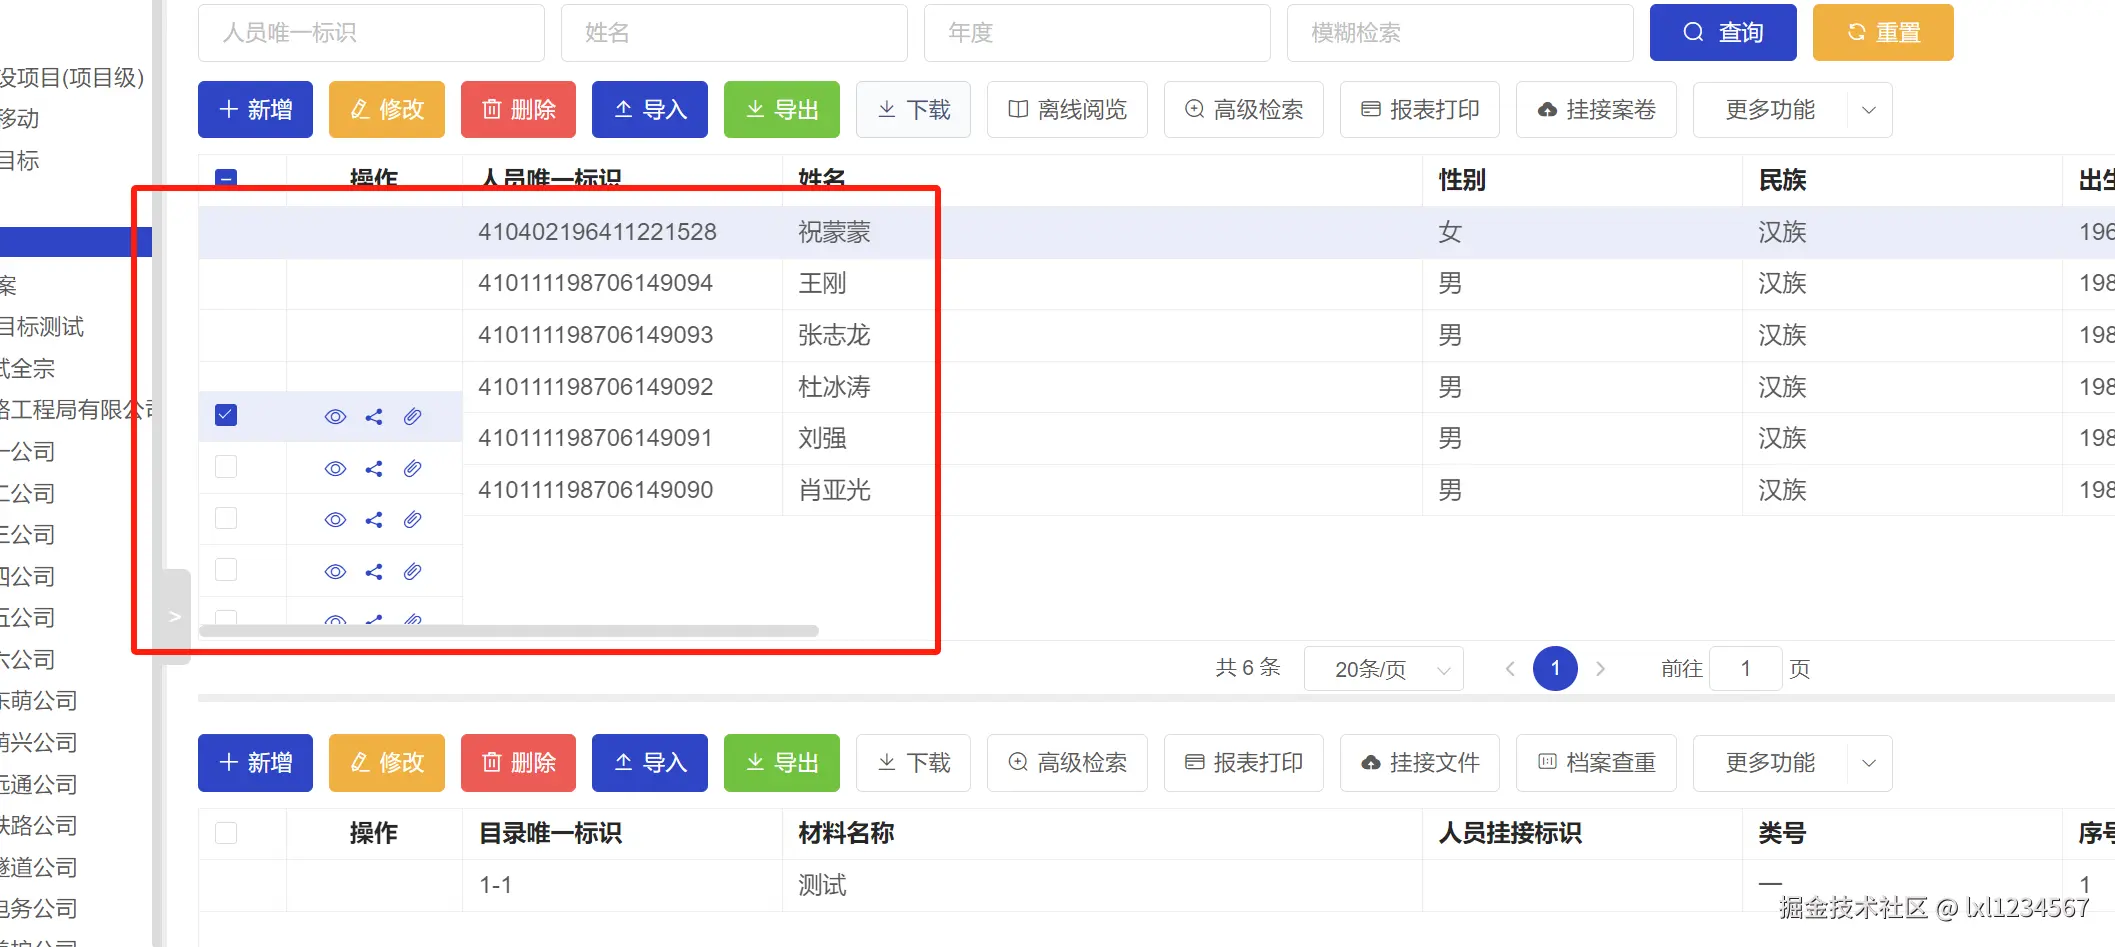Click the upper table's horizontal scrollbar
2115x947 pixels.
[x=509, y=631]
